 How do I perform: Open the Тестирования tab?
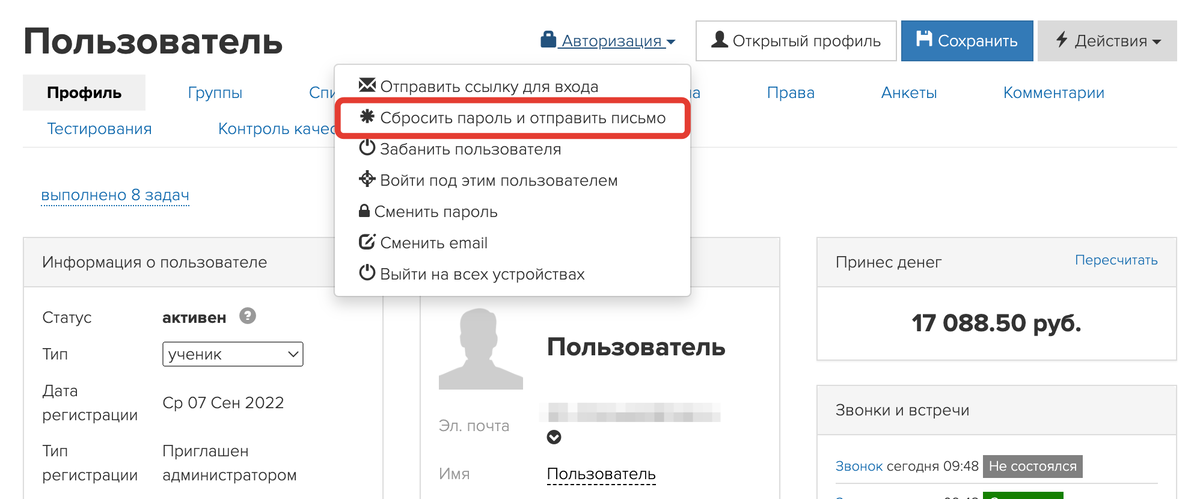point(99,128)
